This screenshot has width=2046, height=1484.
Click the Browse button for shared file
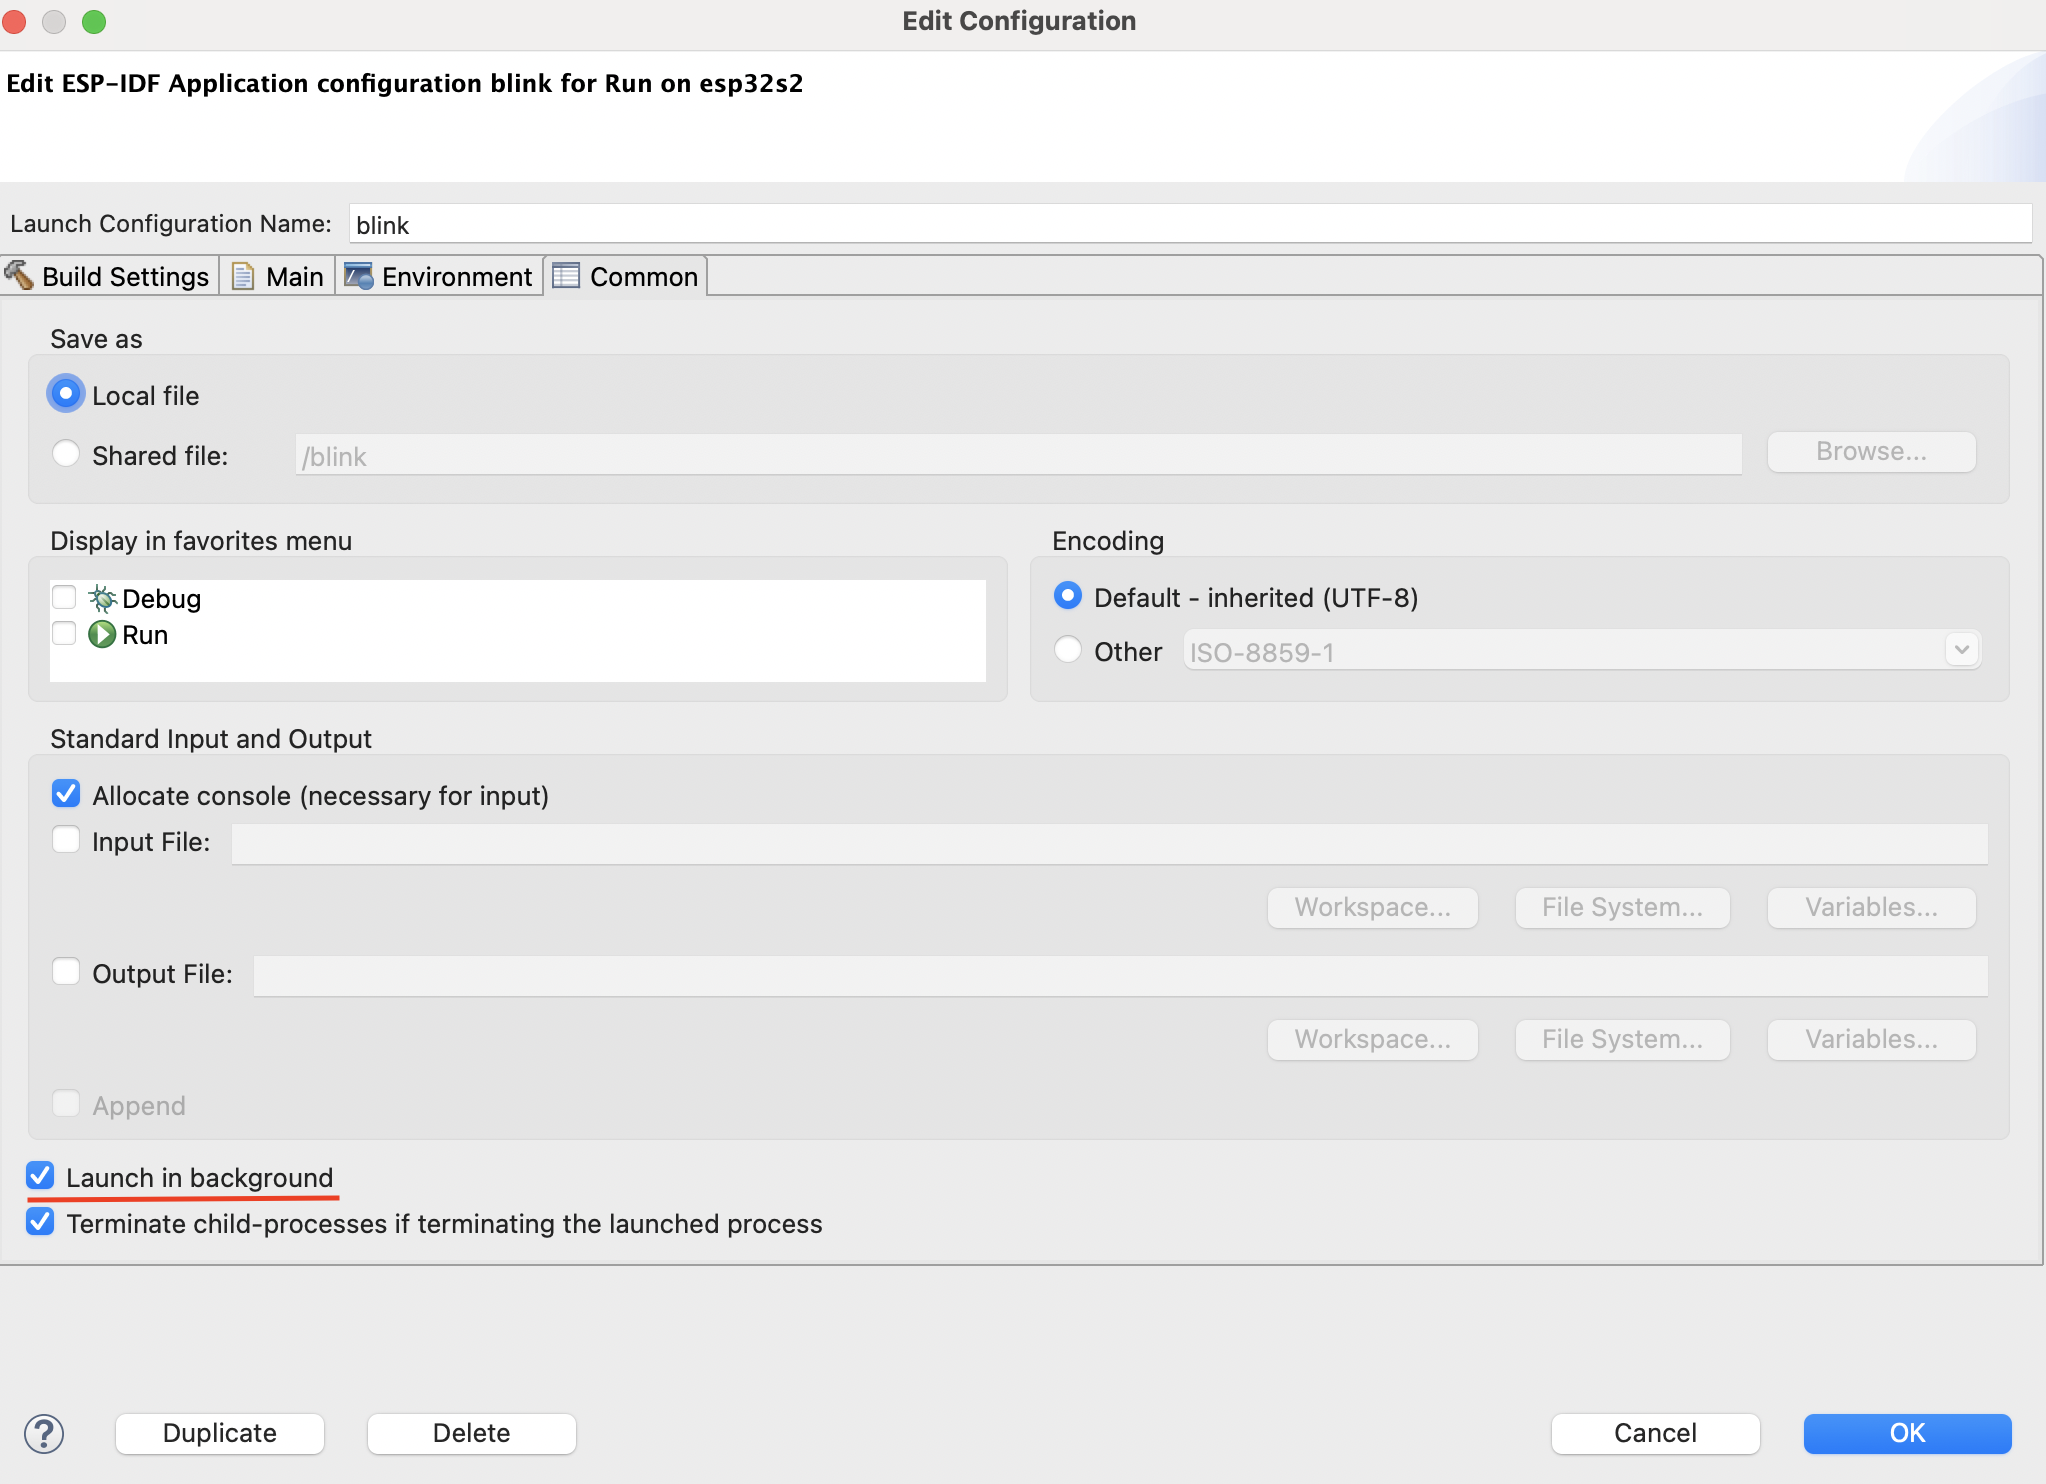point(1869,451)
